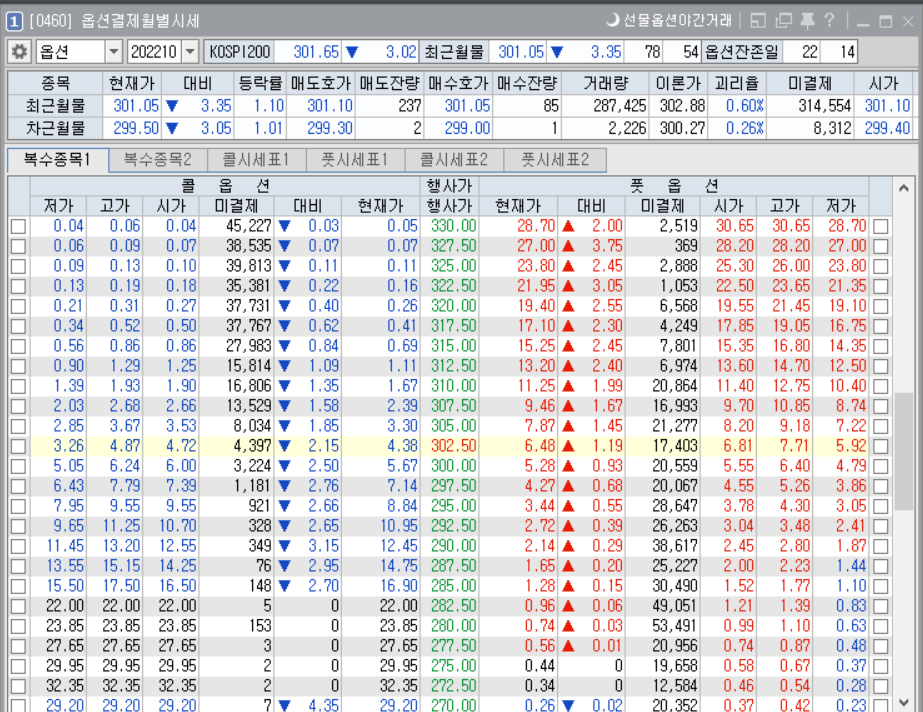This screenshot has height=712, width=923.
Task: Check the put checkbox for strike 310.00
Action: (881, 387)
